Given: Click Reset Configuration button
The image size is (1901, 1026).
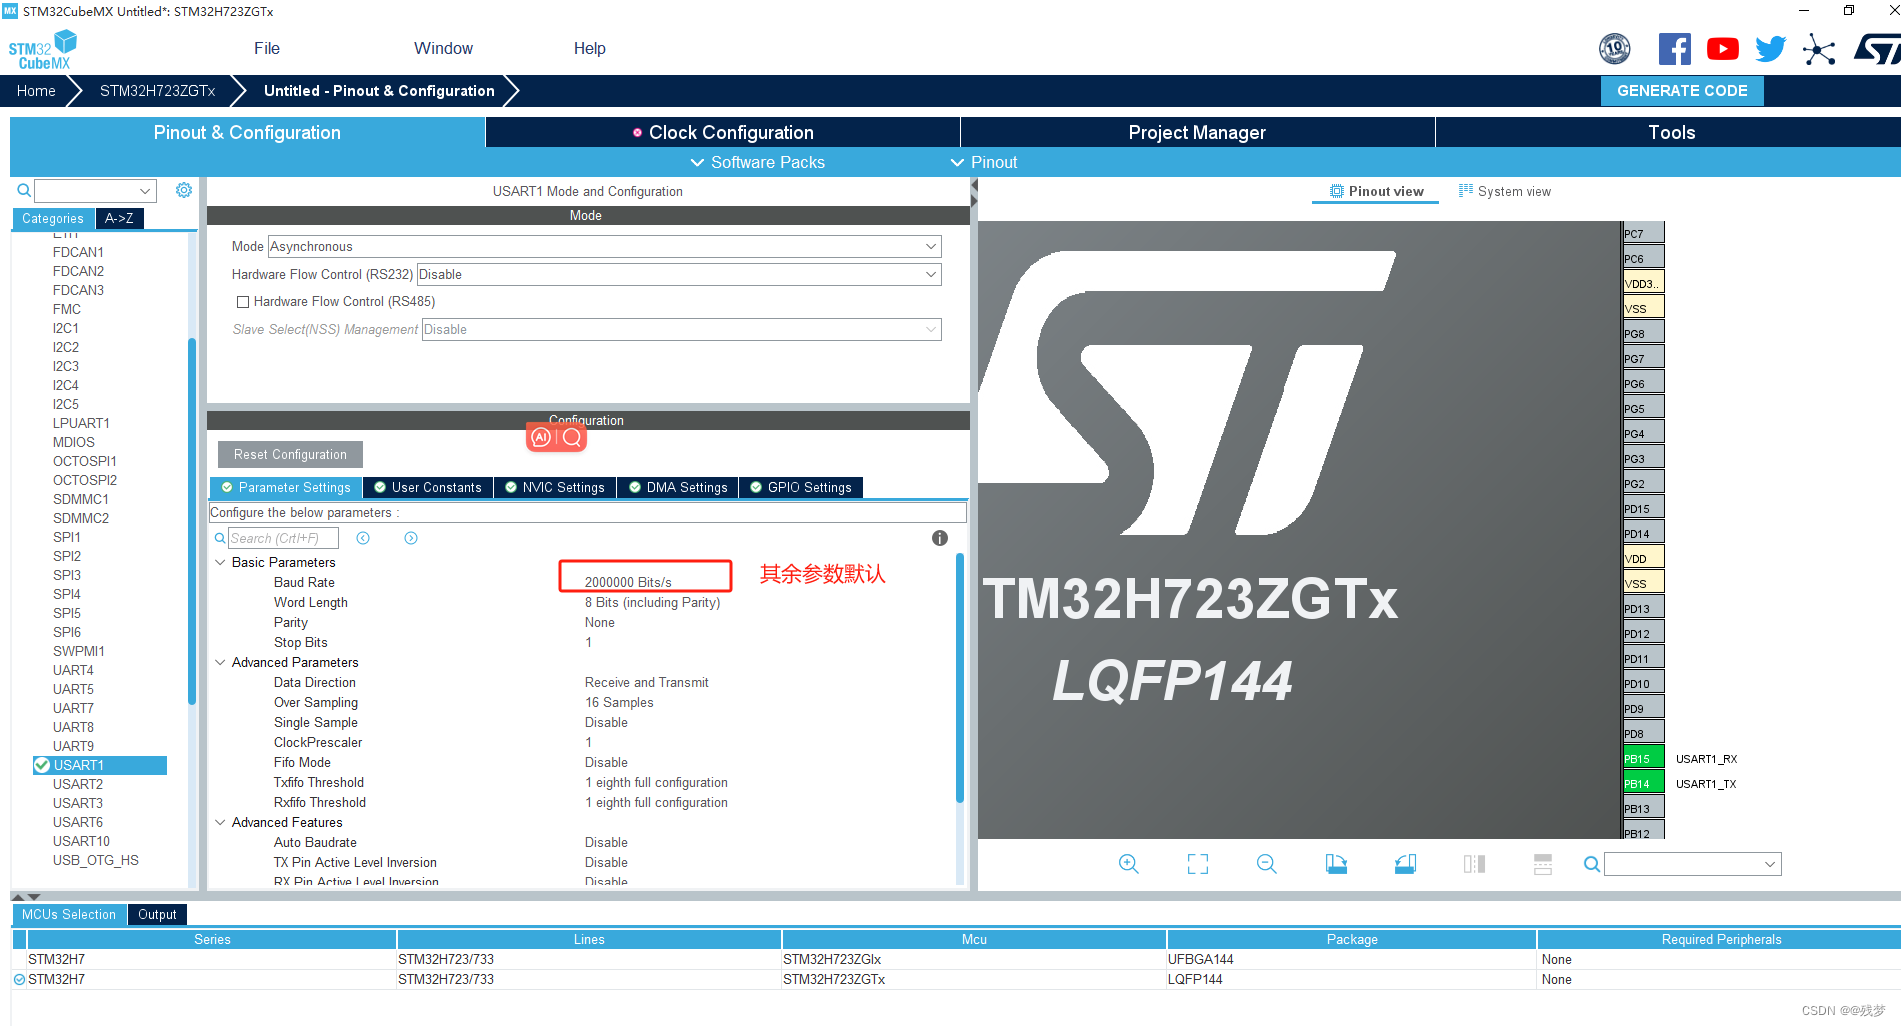Looking at the screenshot, I should (290, 454).
